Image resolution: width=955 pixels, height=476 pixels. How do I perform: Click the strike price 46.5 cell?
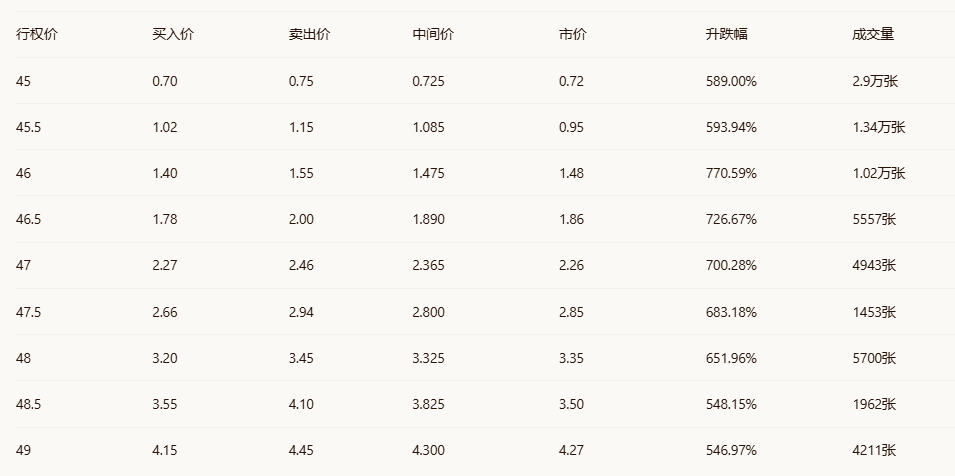point(28,219)
